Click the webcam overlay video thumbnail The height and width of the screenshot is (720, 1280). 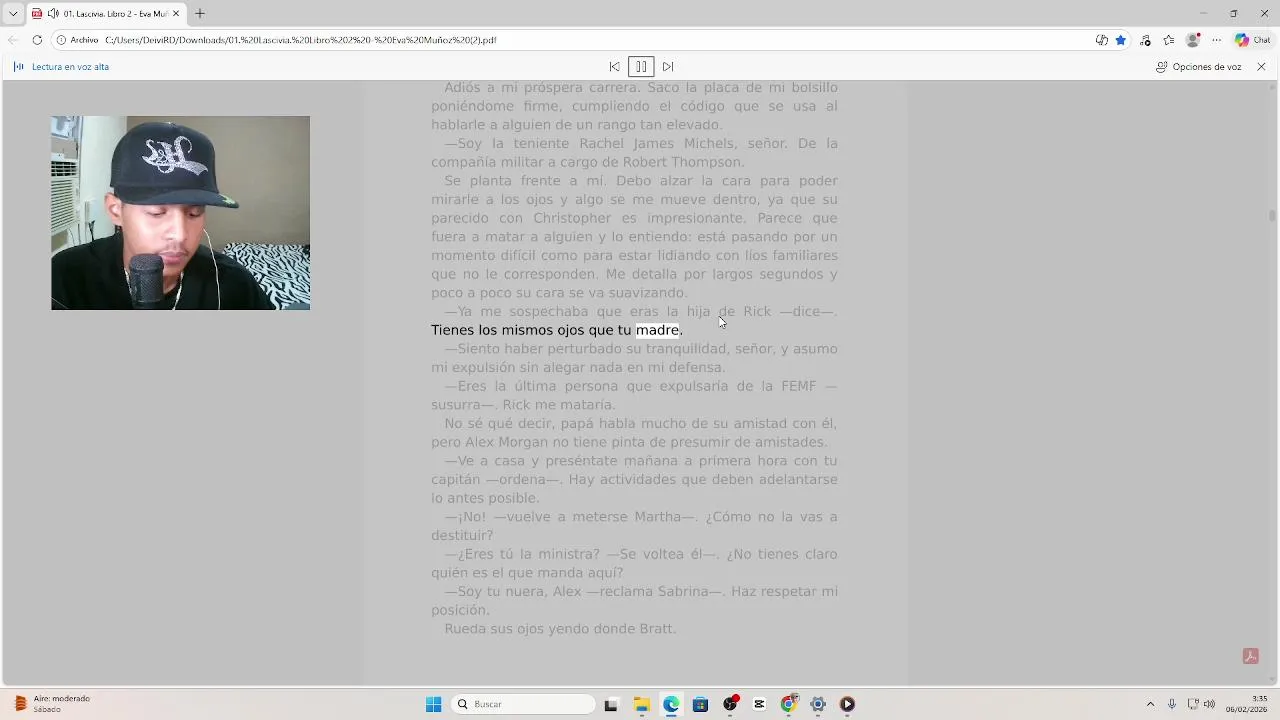coord(180,213)
